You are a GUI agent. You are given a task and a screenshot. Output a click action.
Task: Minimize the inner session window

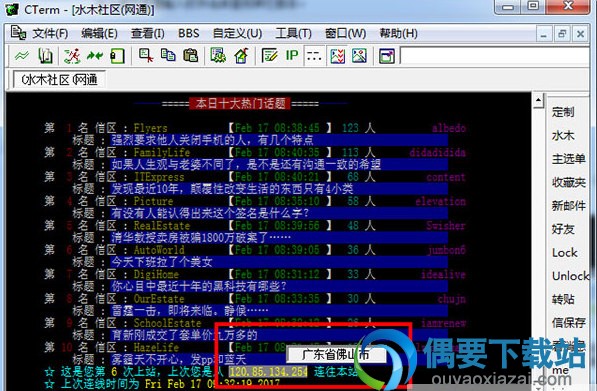pyautogui.click(x=544, y=34)
